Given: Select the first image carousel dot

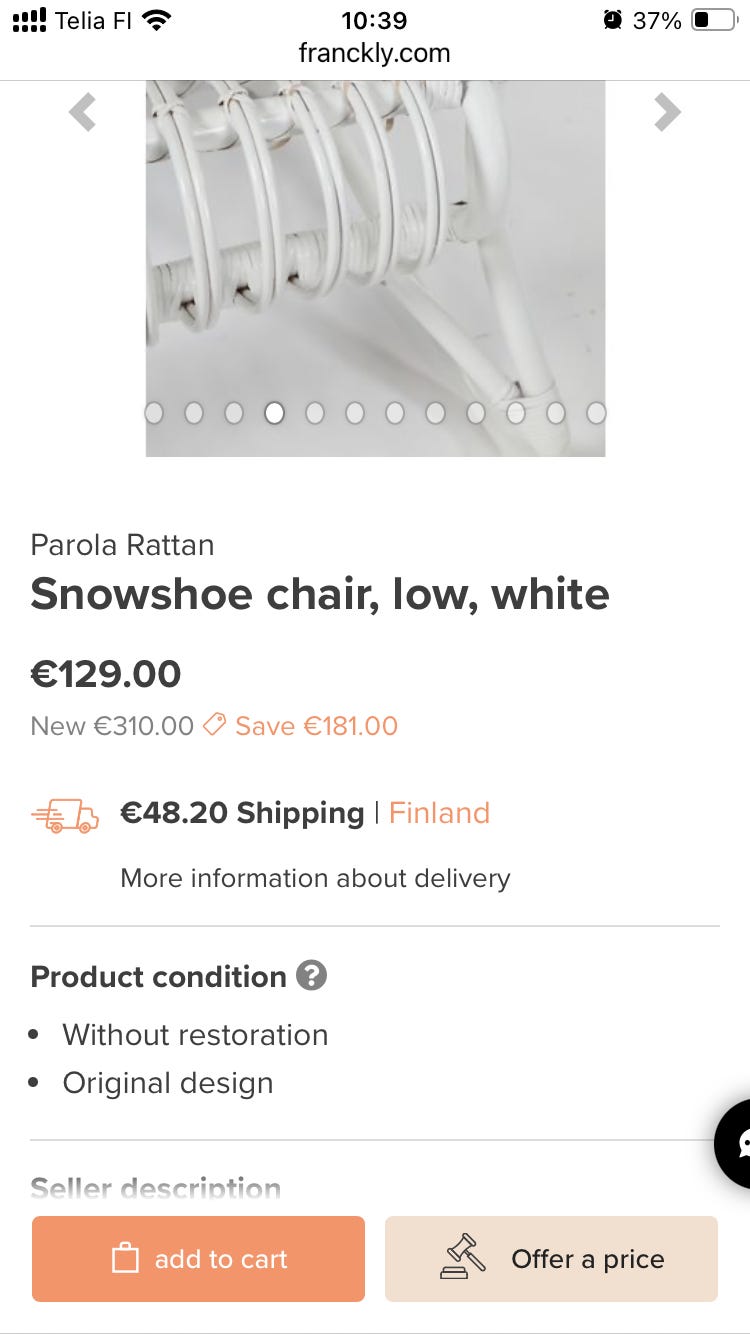Looking at the screenshot, I should [154, 413].
